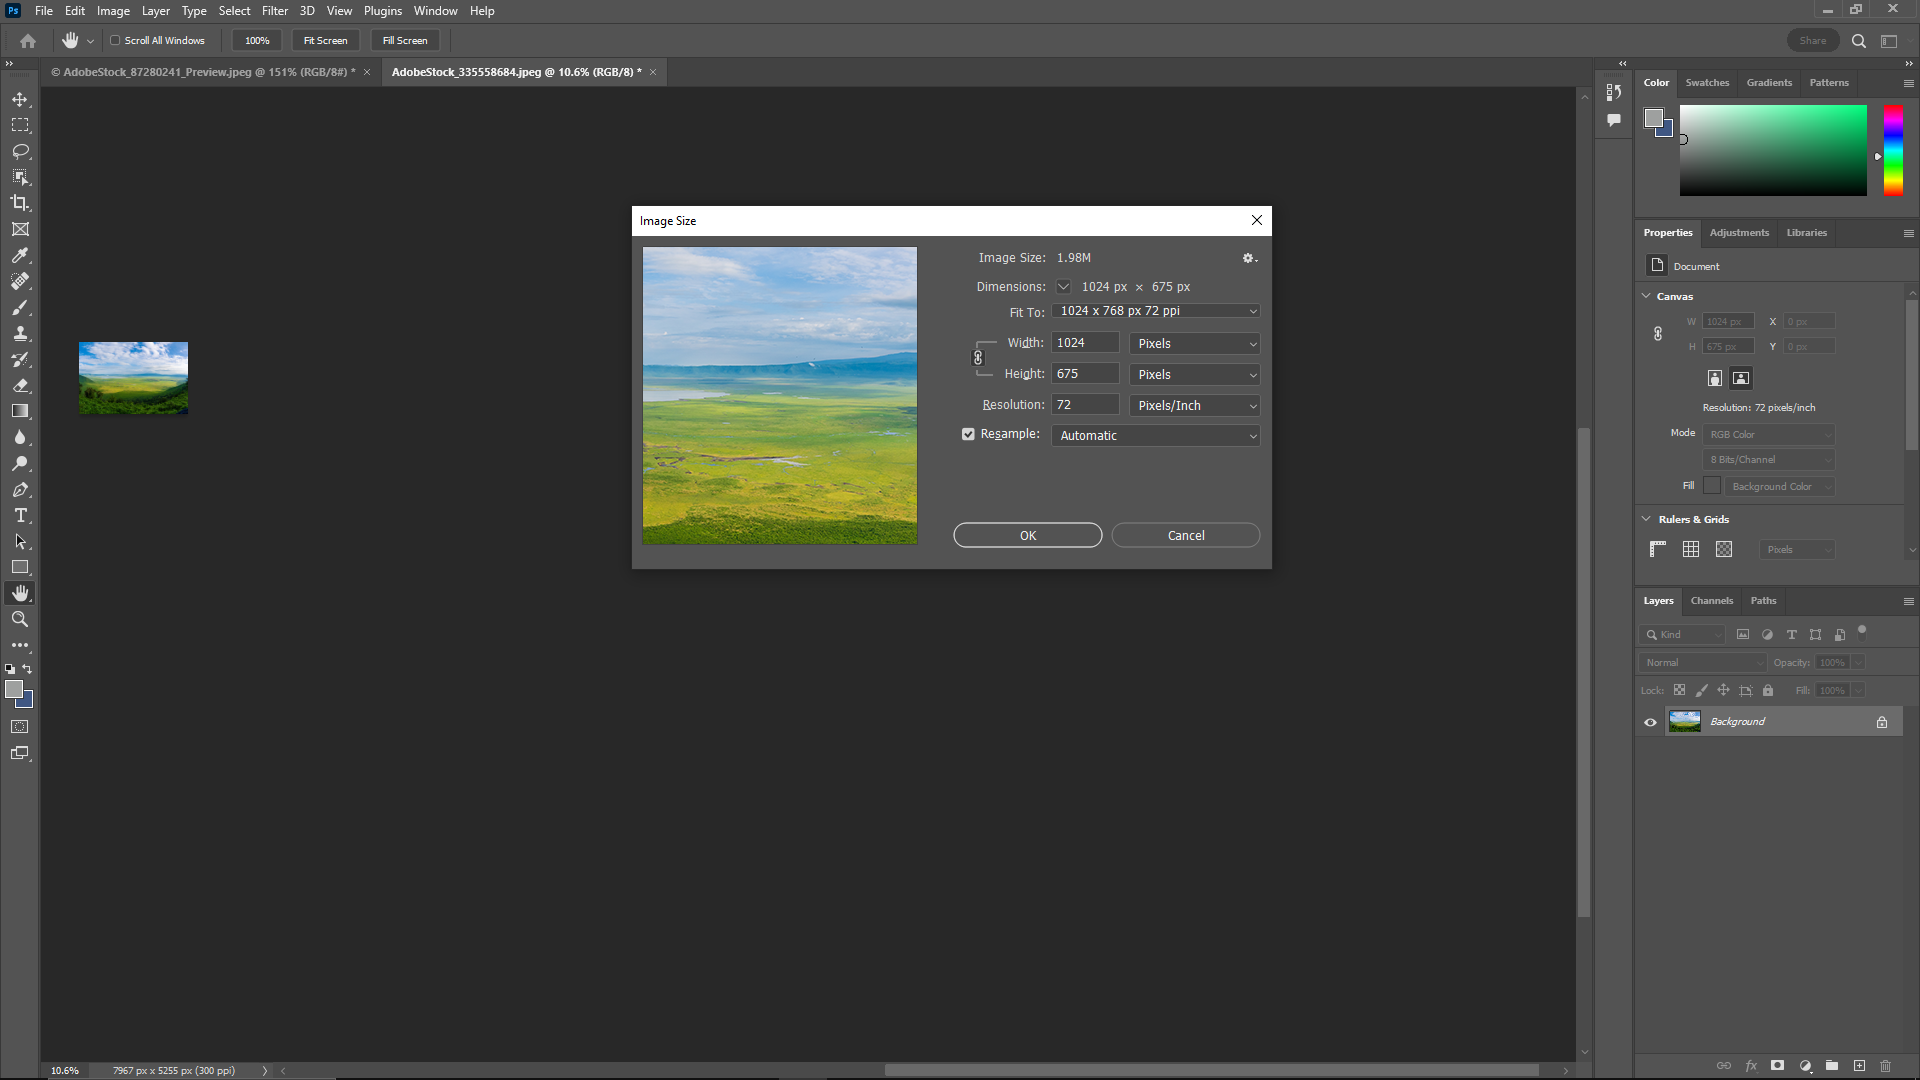Select the Object Selection tool

pyautogui.click(x=20, y=177)
